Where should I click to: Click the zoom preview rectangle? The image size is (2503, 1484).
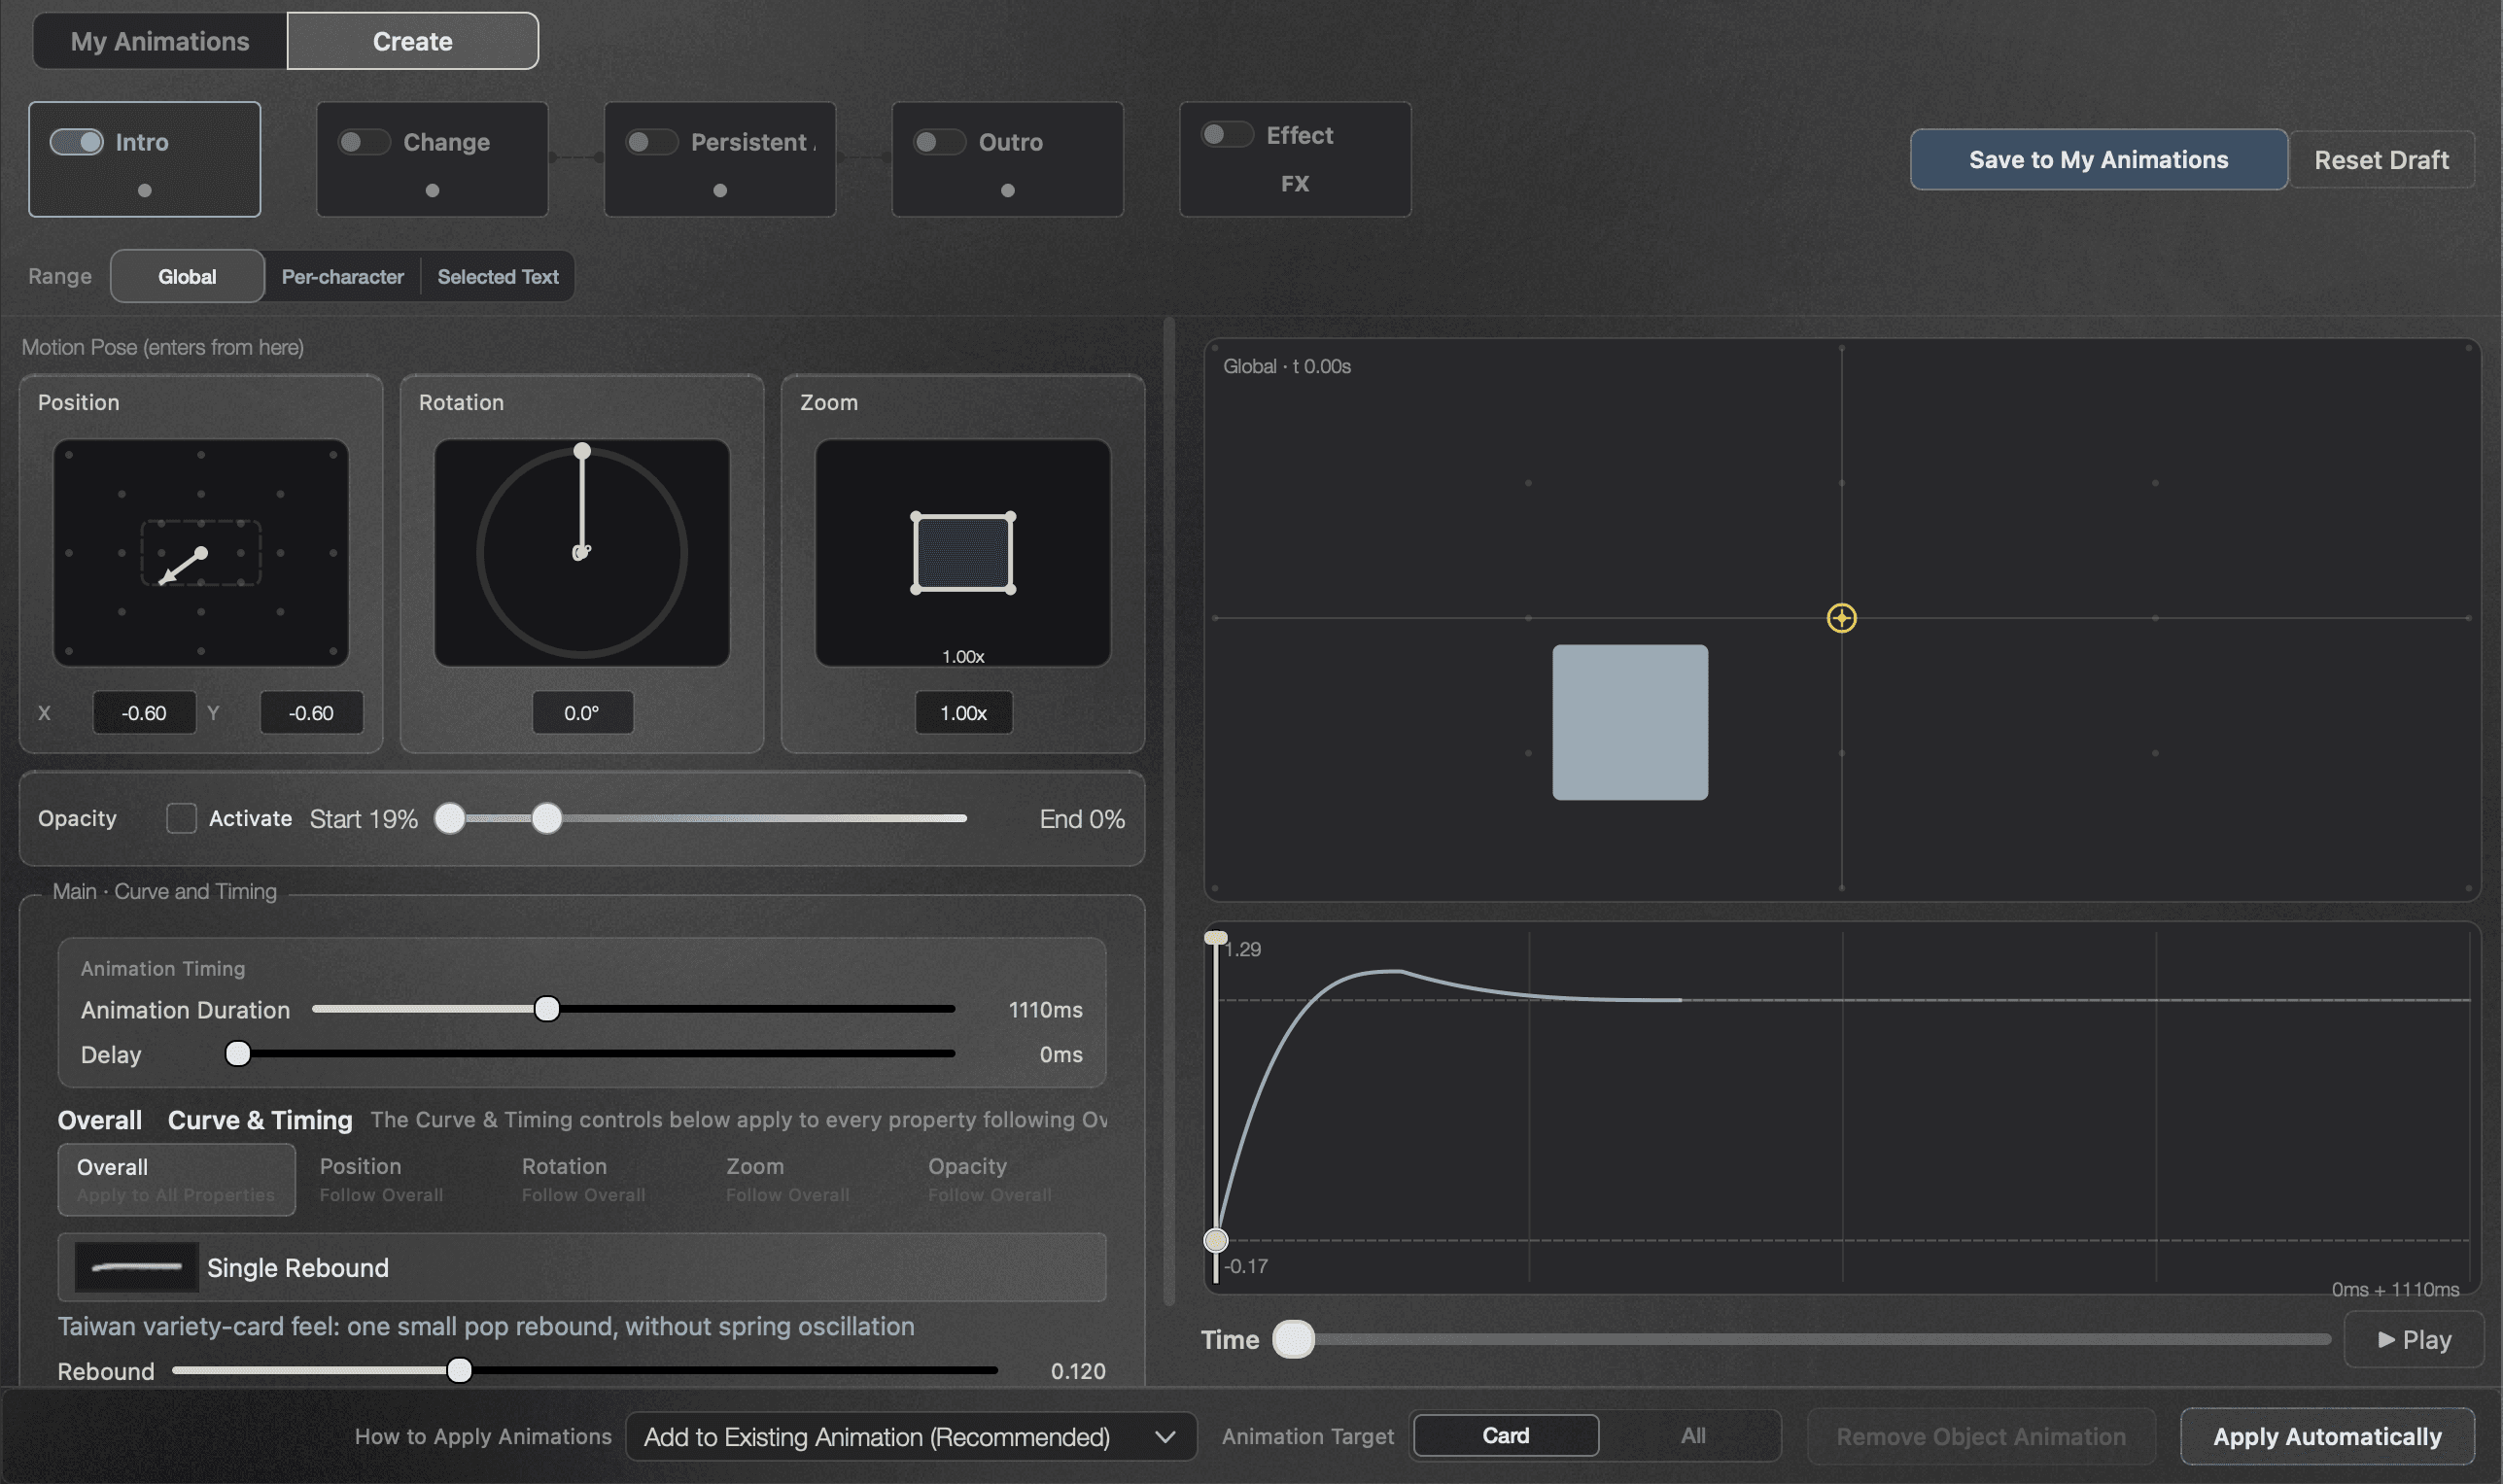tap(963, 552)
